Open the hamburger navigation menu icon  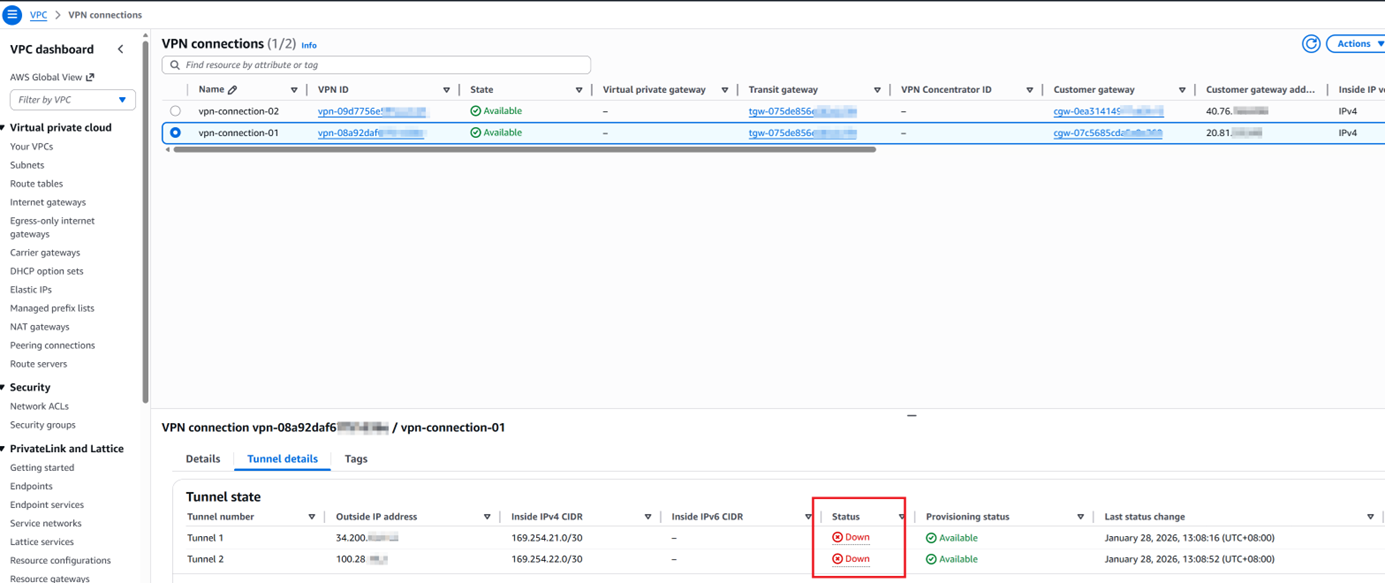12,14
